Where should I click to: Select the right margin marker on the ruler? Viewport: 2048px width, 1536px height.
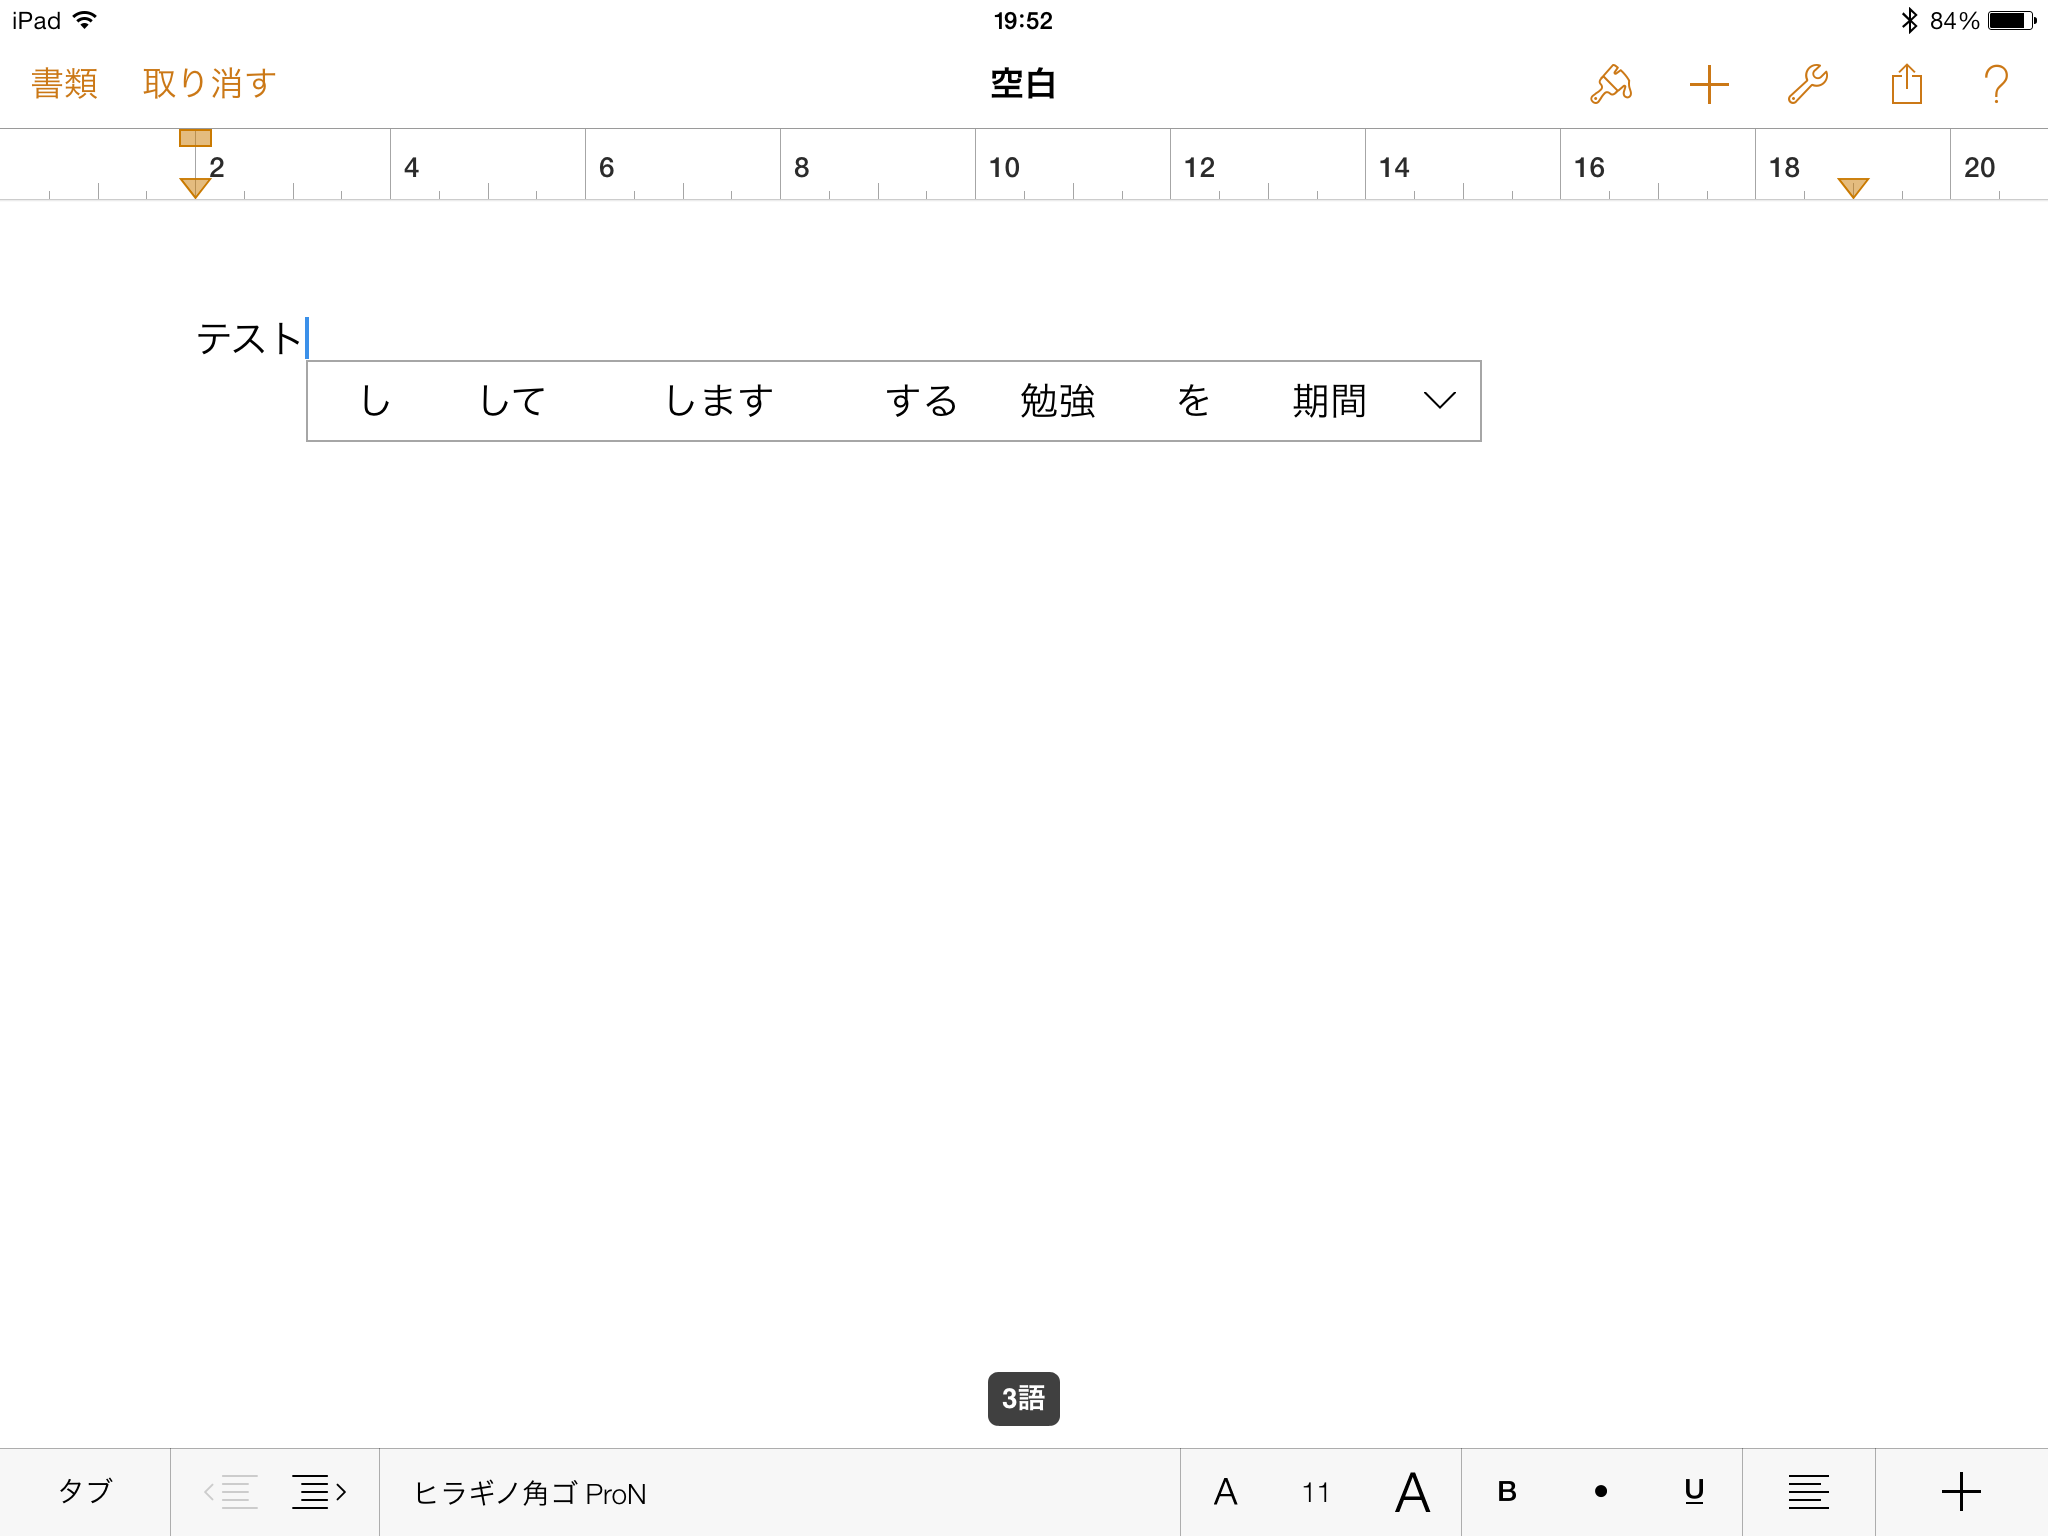click(x=1853, y=187)
